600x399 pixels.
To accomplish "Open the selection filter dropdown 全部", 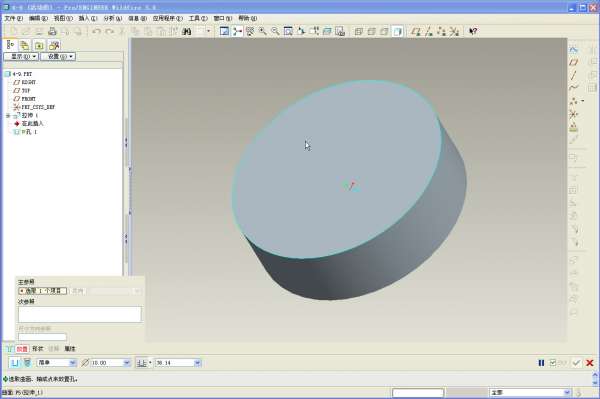I will tap(530, 392).
